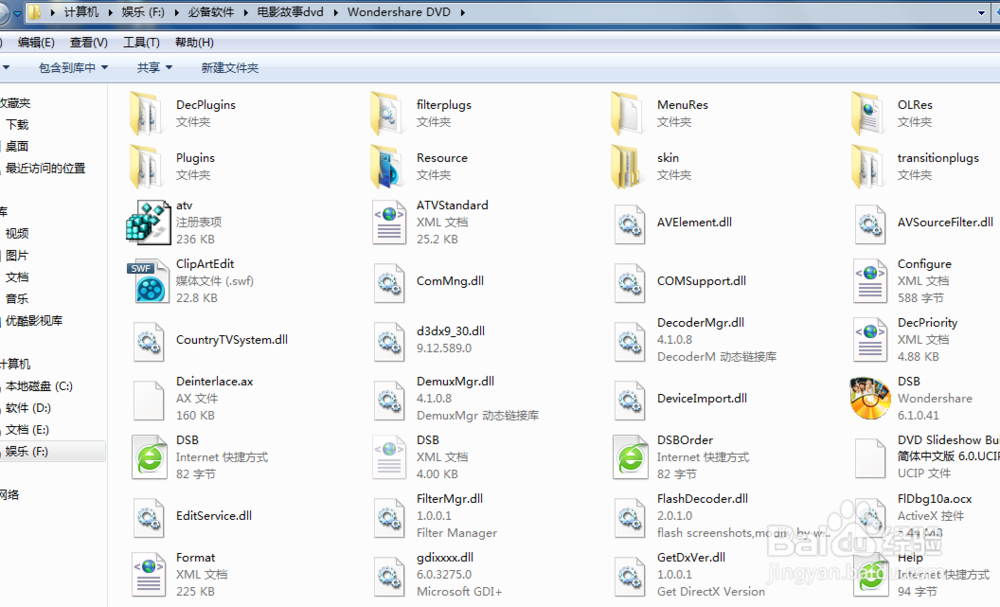The image size is (1000, 607).
Task: Expand arrow after 电影故事dvd in address bar
Action: 335,12
